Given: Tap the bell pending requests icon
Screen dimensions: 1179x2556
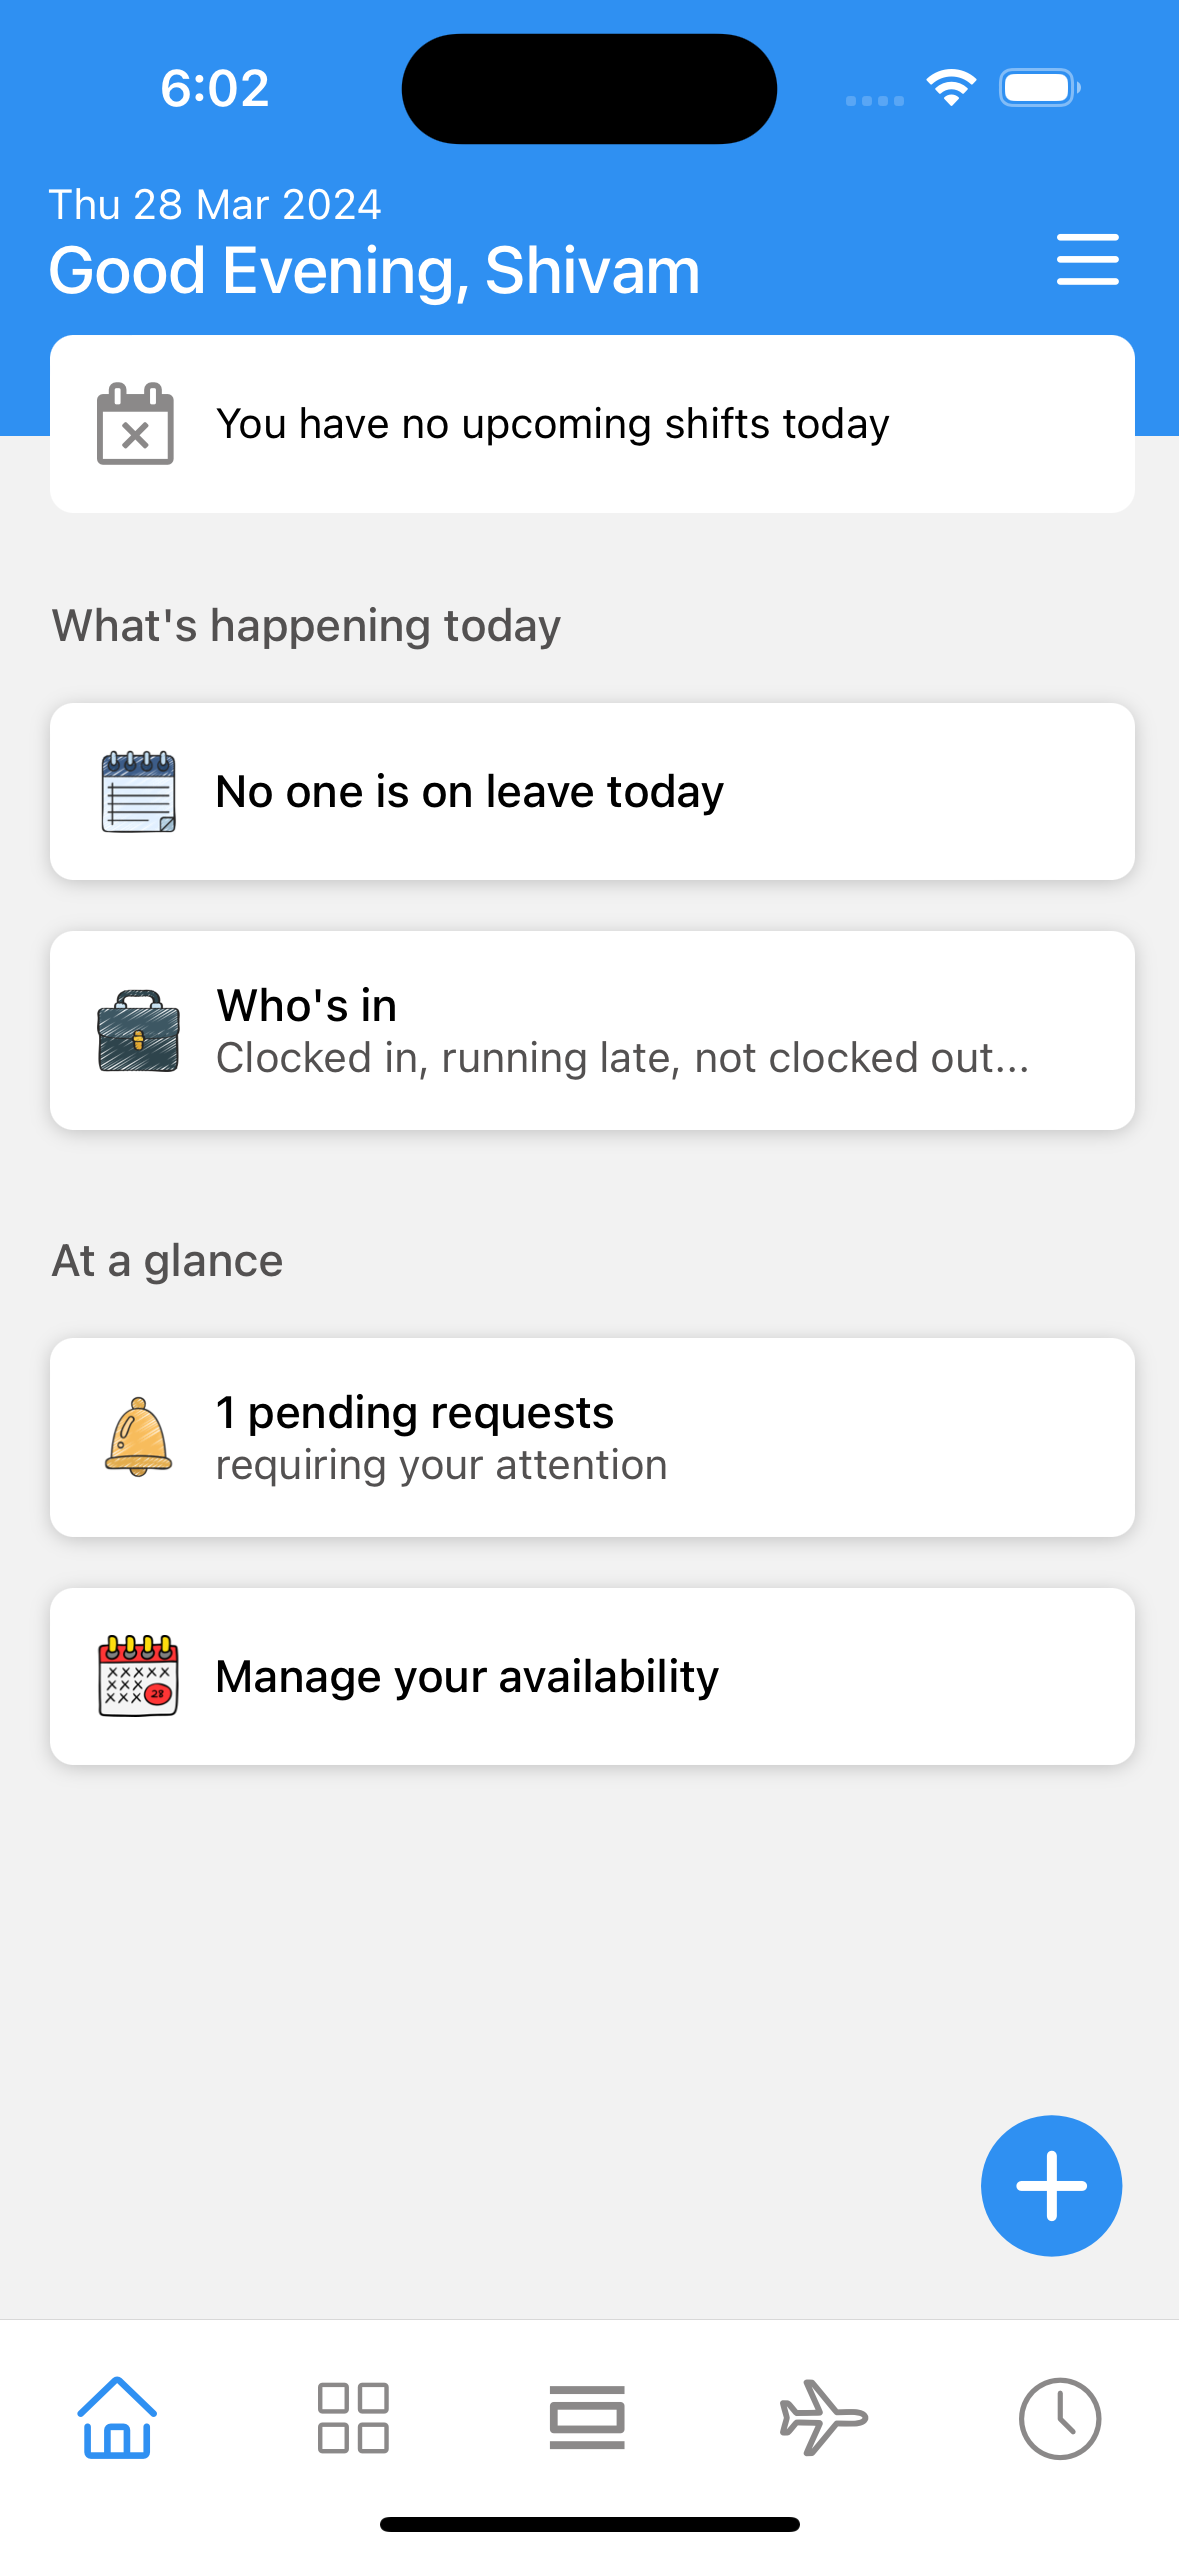Looking at the screenshot, I should [138, 1437].
